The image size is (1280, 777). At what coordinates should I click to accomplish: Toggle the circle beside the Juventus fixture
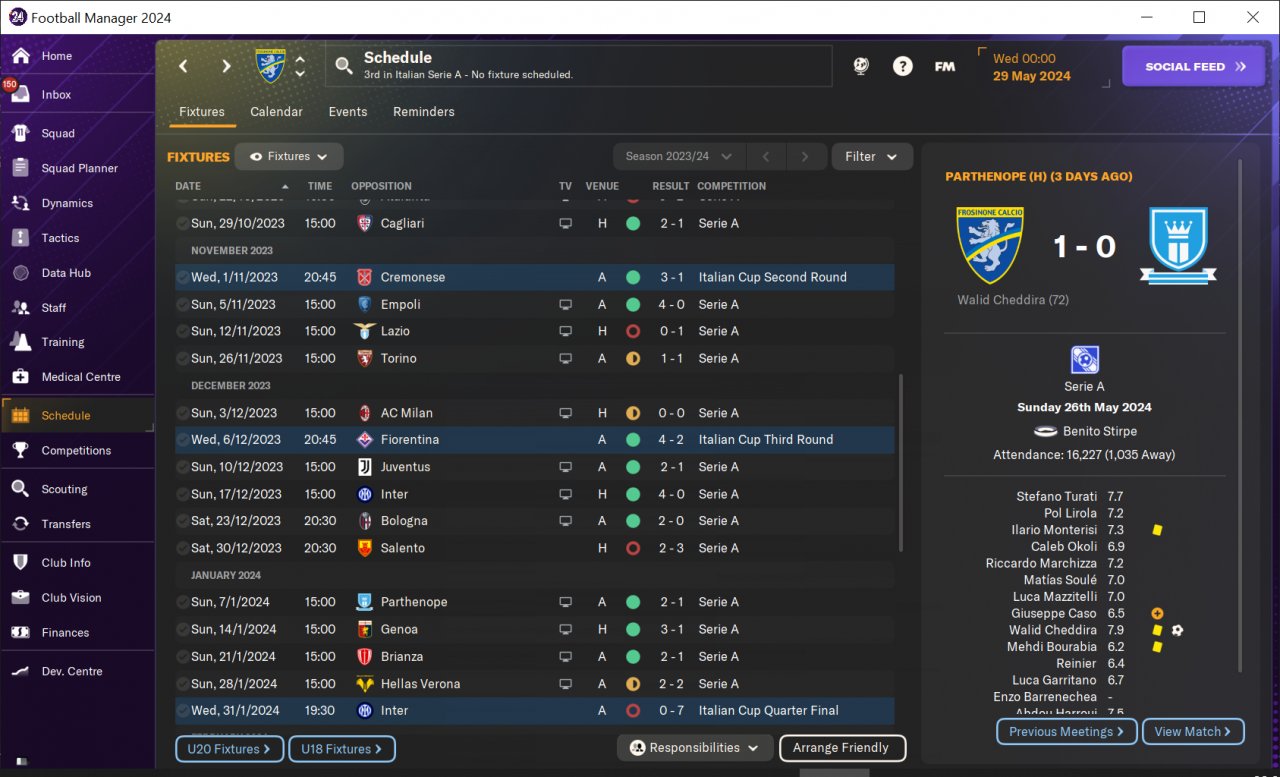[x=182, y=467]
